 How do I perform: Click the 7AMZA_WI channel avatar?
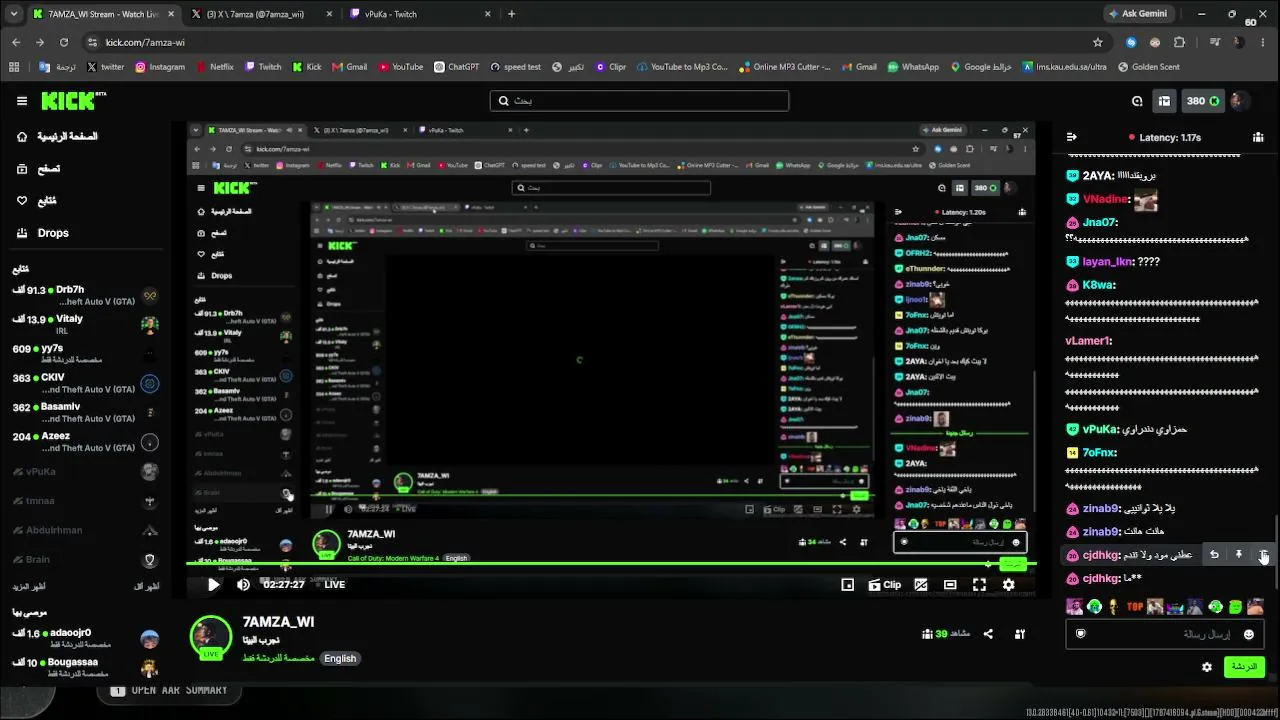click(x=211, y=636)
